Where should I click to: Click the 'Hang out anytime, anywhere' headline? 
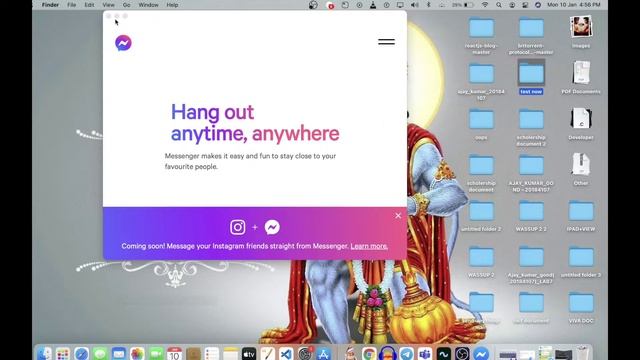255,122
